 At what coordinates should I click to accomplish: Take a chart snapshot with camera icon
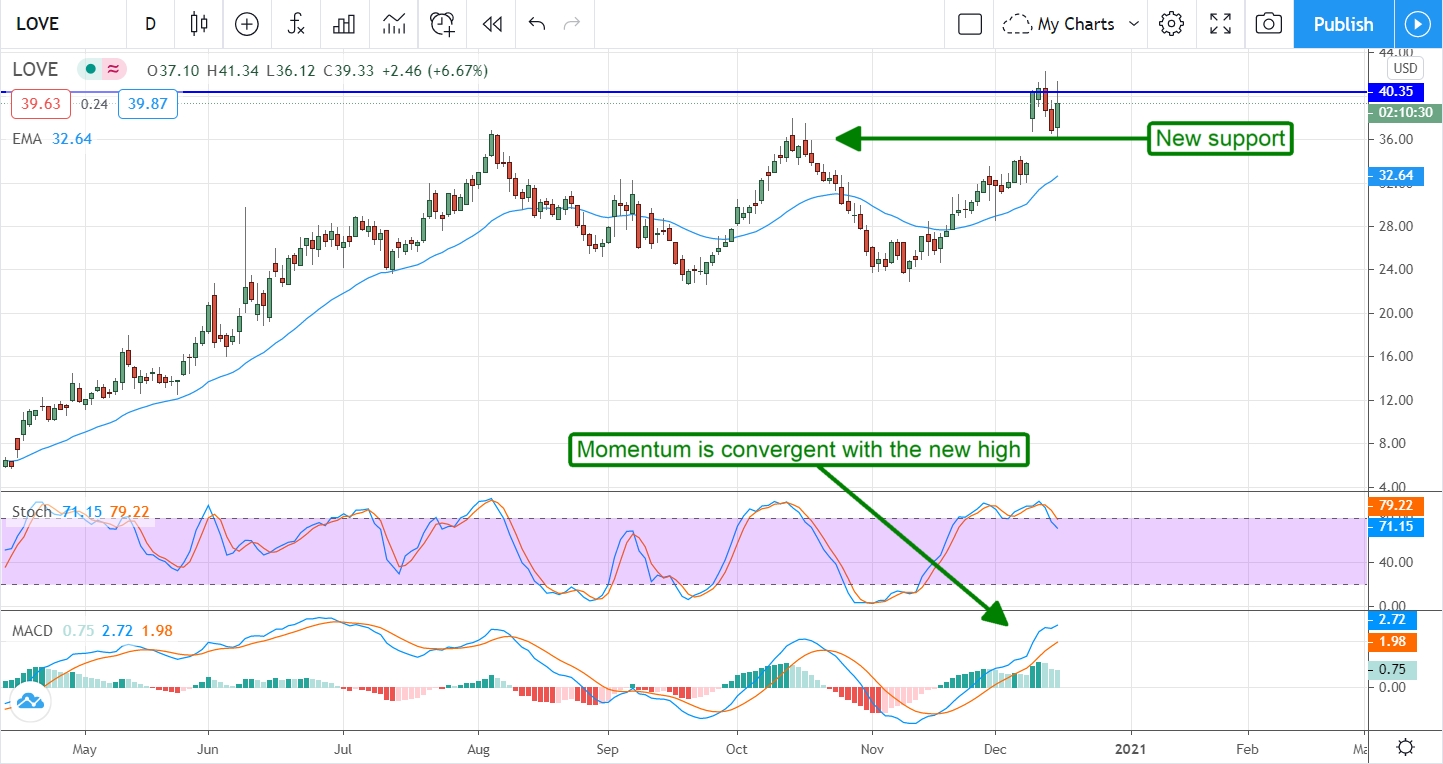1268,24
